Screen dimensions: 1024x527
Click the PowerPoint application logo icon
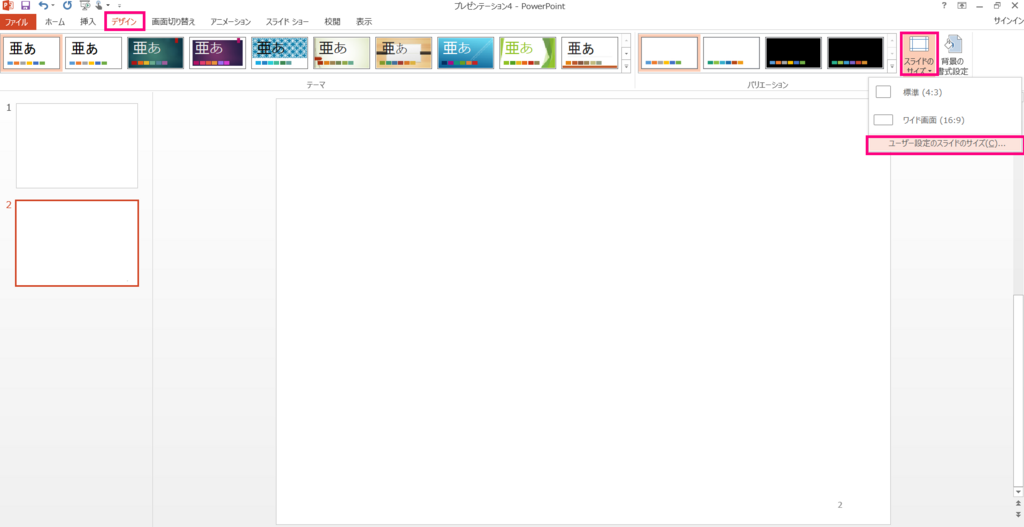[8, 6]
